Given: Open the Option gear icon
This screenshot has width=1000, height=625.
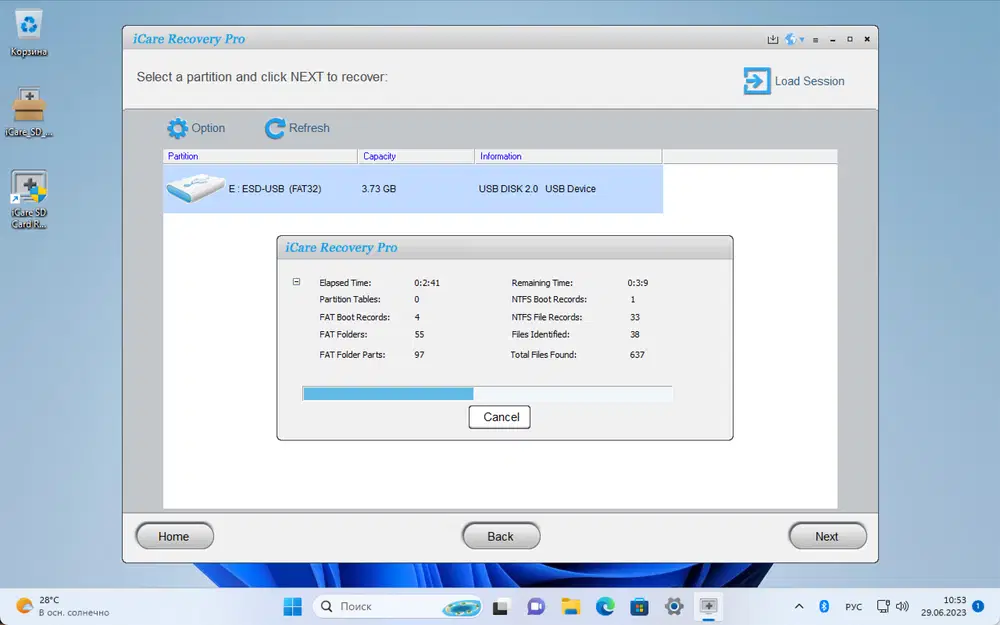Looking at the screenshot, I should [177, 128].
